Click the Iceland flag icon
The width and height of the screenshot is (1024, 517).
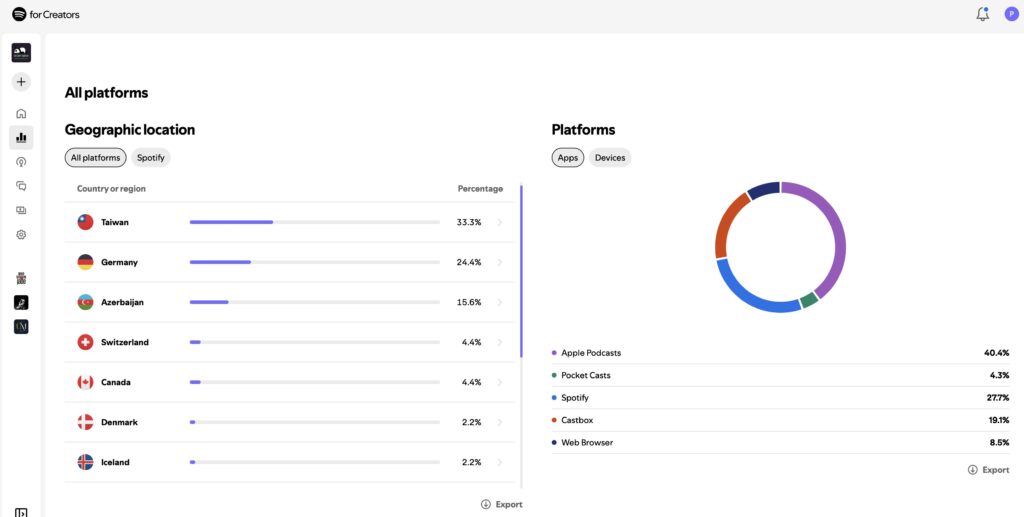(86, 462)
